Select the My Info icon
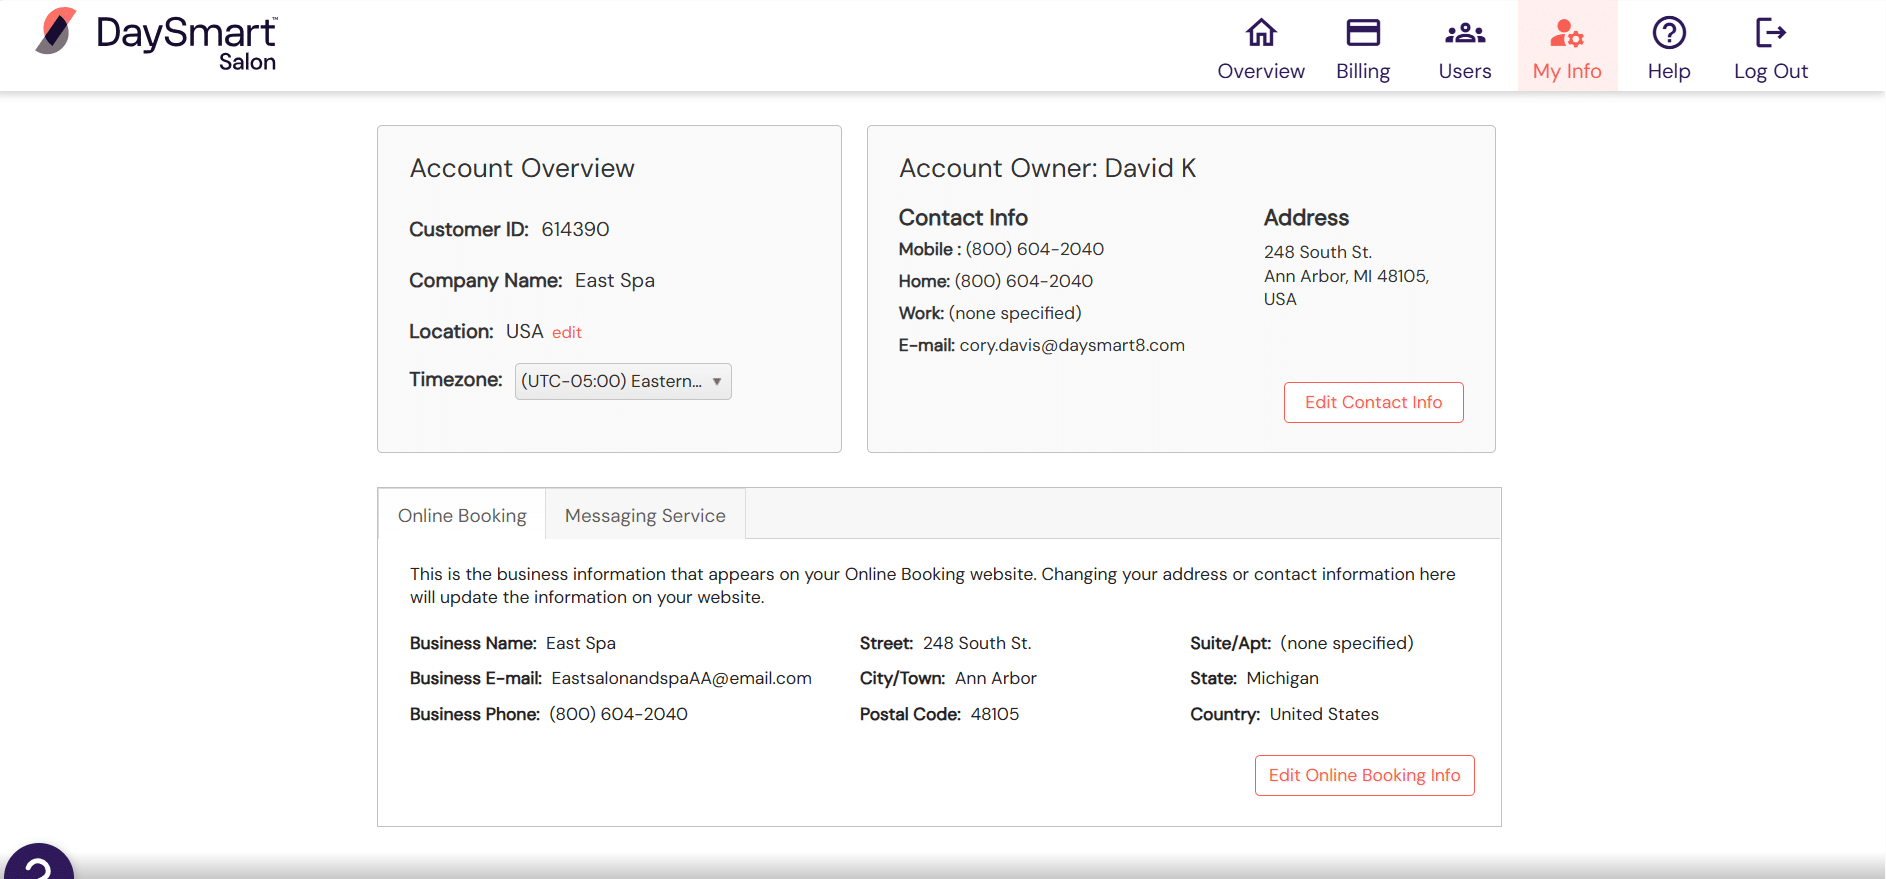Image resolution: width=1886 pixels, height=879 pixels. pyautogui.click(x=1567, y=34)
